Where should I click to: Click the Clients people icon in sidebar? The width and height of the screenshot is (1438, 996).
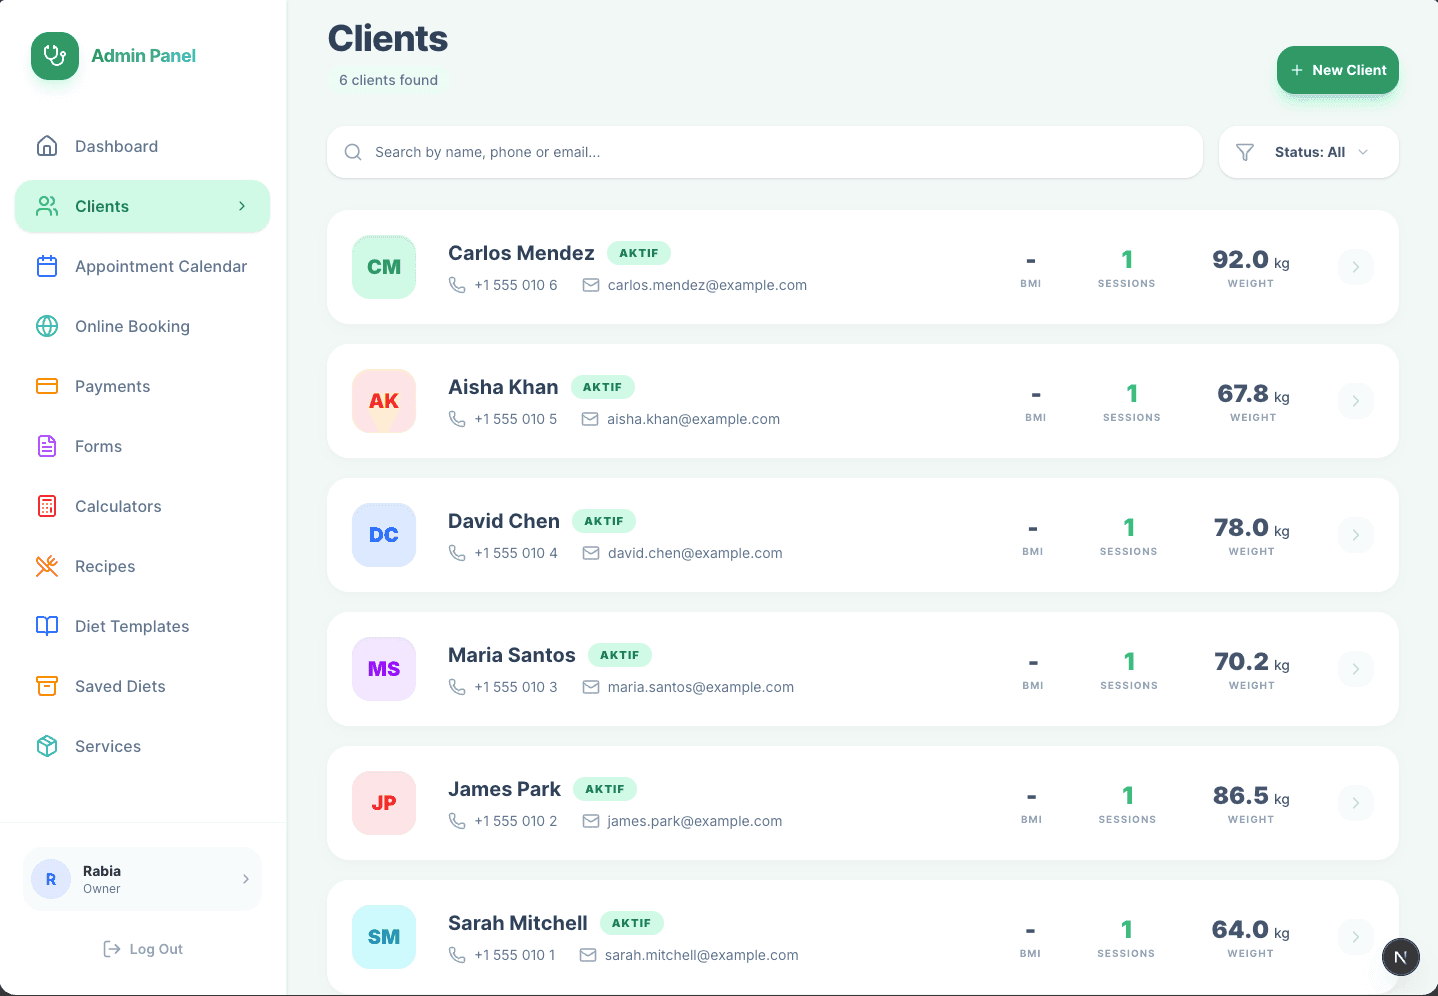click(x=47, y=206)
